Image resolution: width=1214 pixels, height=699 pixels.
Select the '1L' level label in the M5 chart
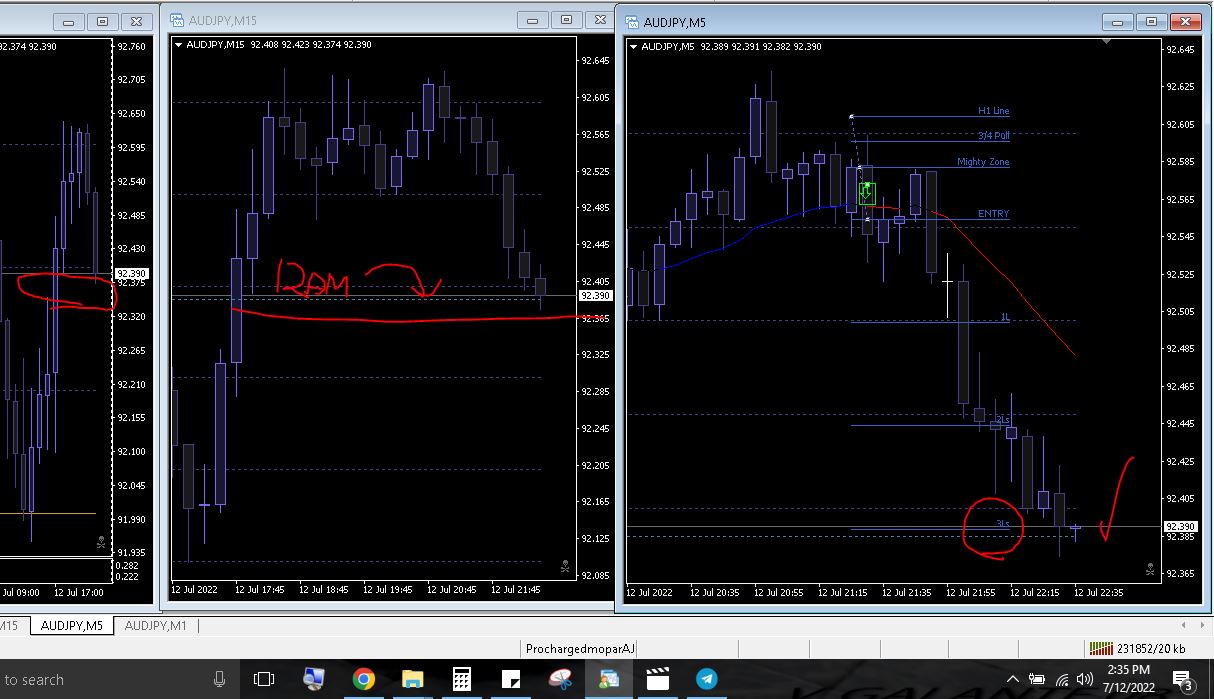click(x=1005, y=317)
